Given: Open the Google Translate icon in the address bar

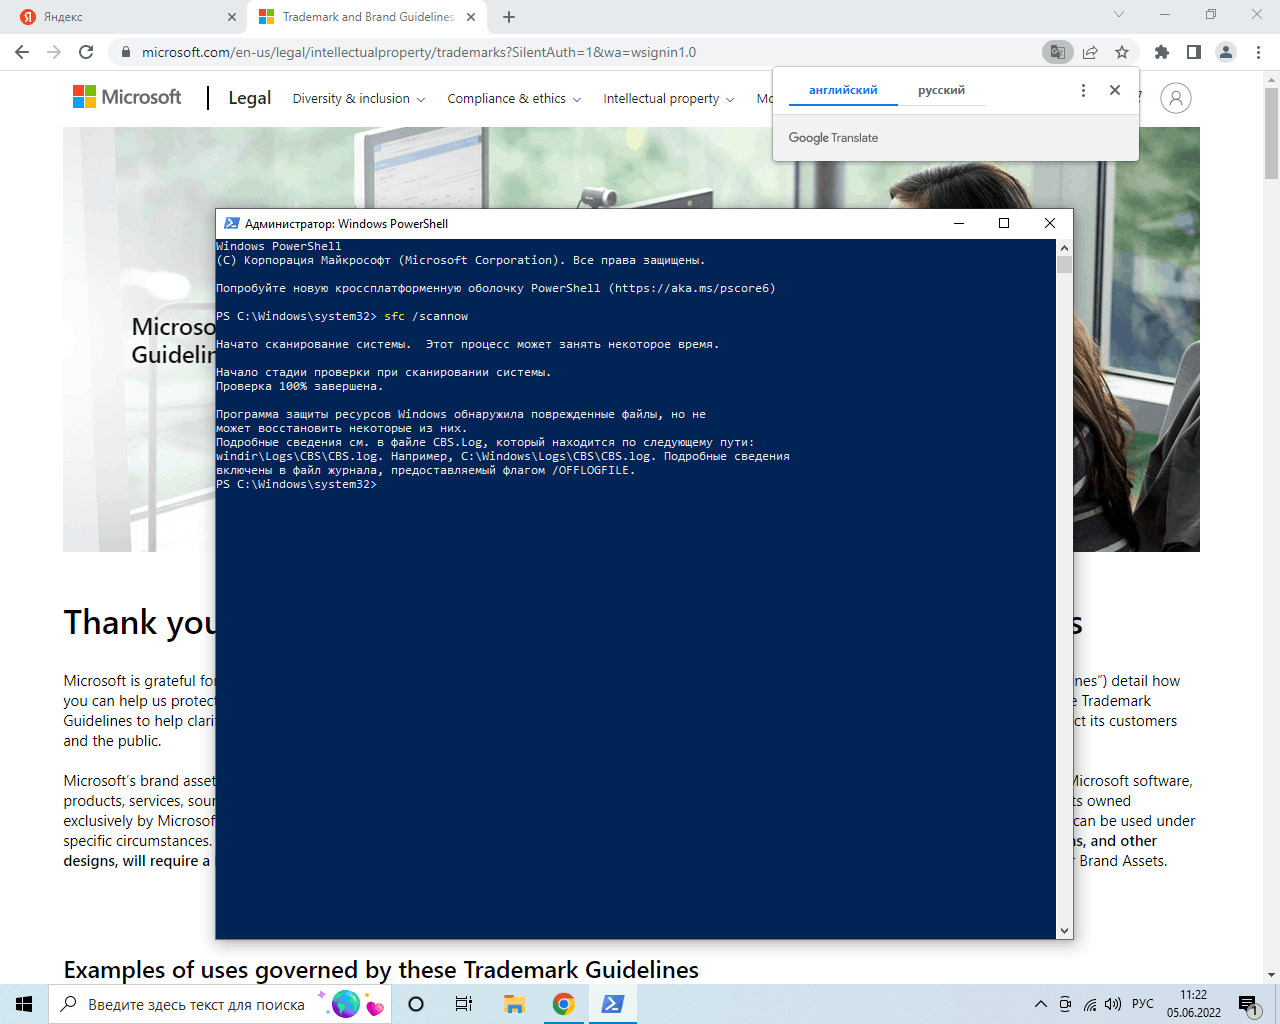Looking at the screenshot, I should click(1057, 52).
